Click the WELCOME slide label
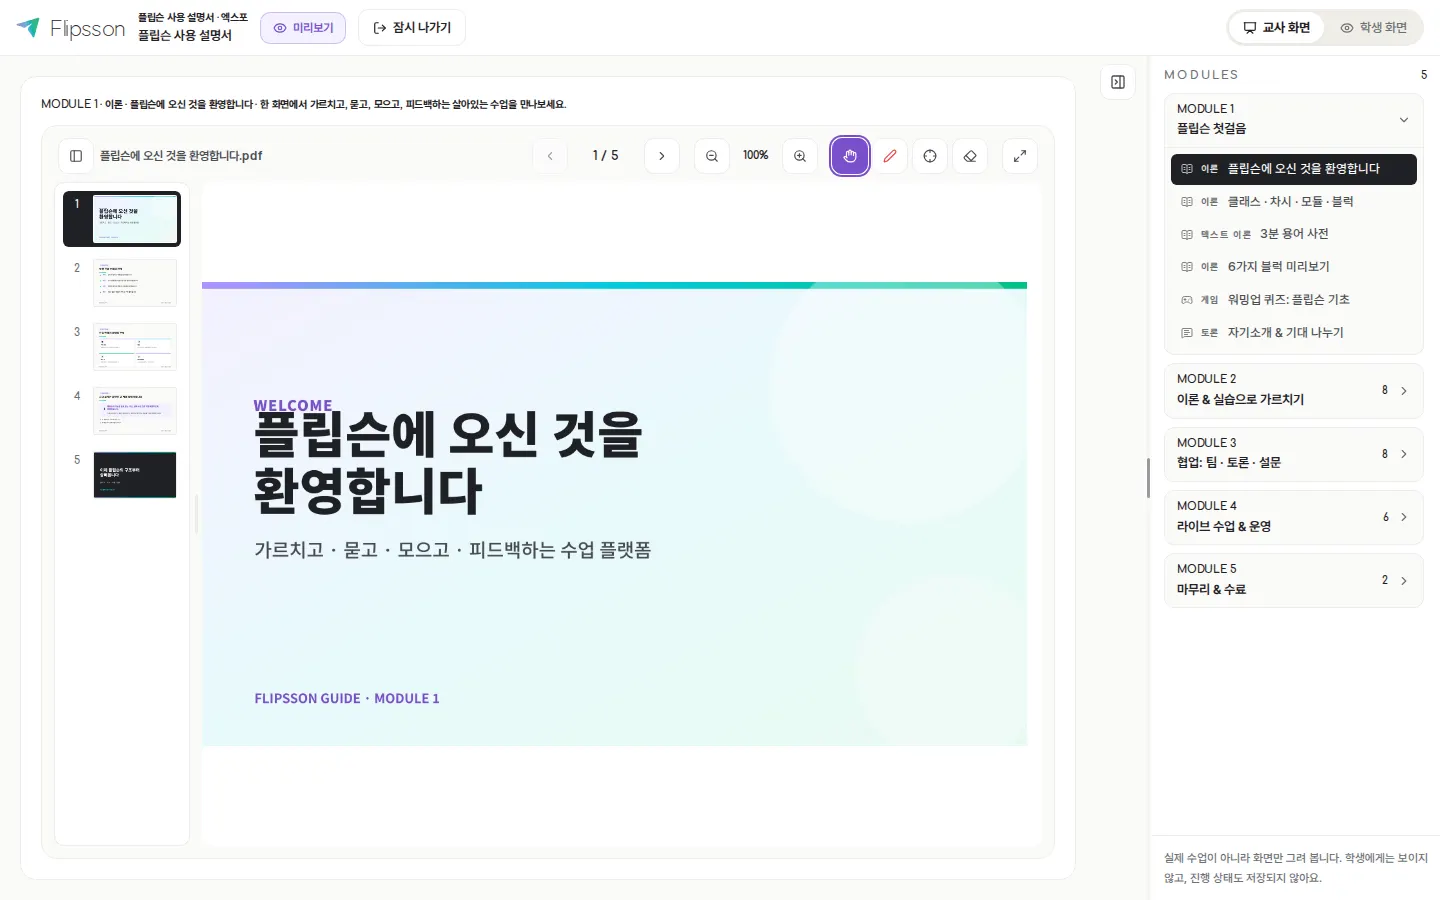The image size is (1440, 900). point(293,405)
